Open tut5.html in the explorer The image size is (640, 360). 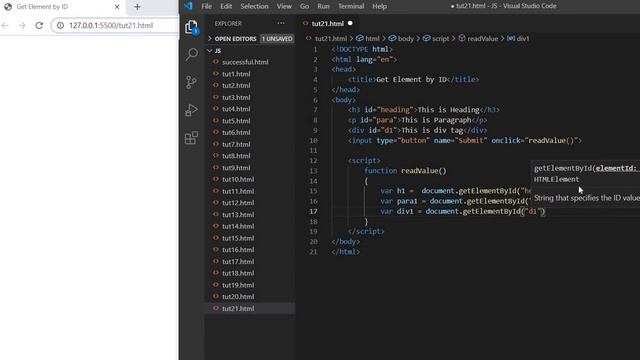tap(236, 121)
